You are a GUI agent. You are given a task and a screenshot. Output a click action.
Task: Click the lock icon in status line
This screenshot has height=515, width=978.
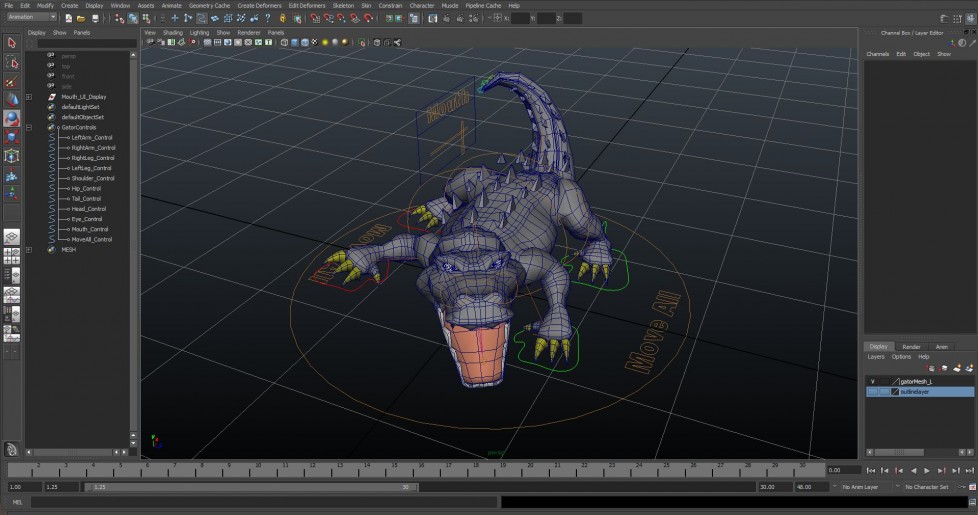click(x=283, y=18)
